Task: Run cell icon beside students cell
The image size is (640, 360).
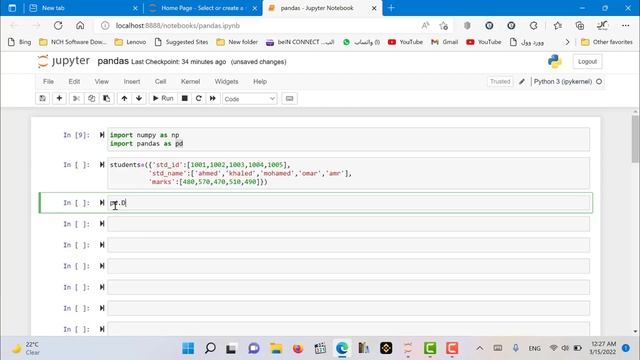Action: [x=102, y=164]
